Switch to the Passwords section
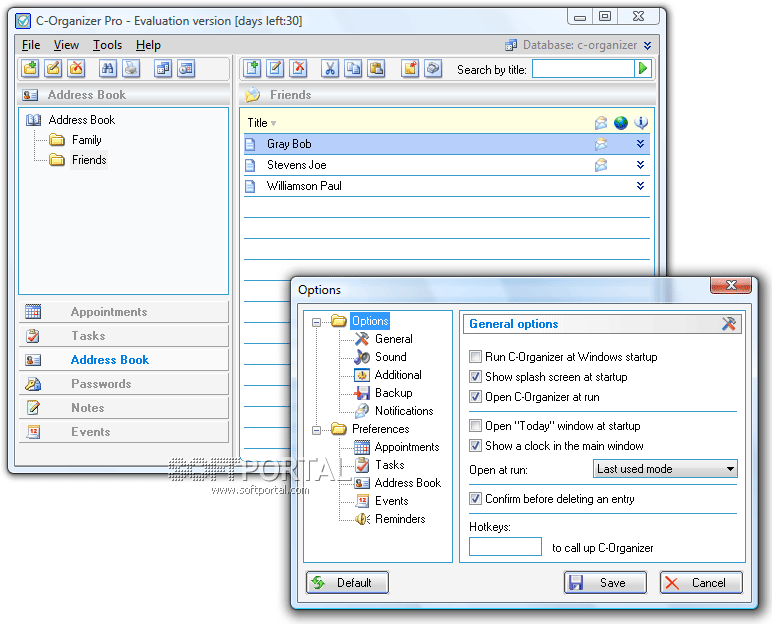The width and height of the screenshot is (772, 624). coord(124,384)
